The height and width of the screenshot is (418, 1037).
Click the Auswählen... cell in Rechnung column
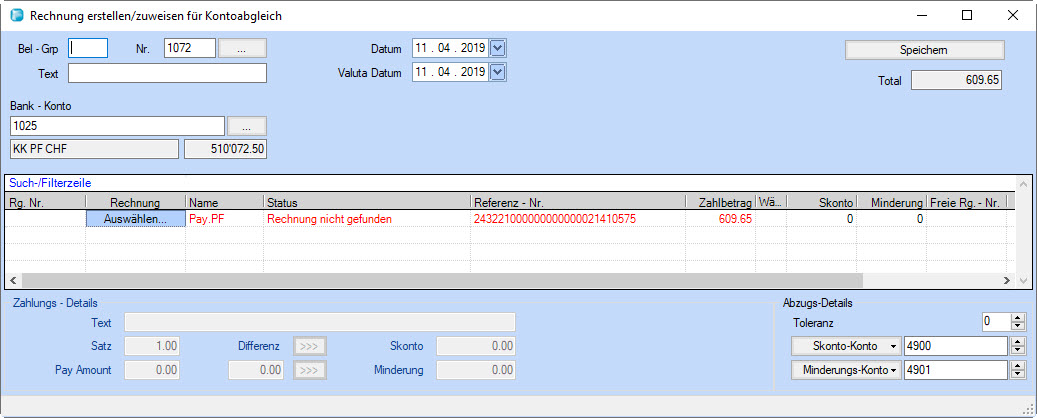point(135,219)
